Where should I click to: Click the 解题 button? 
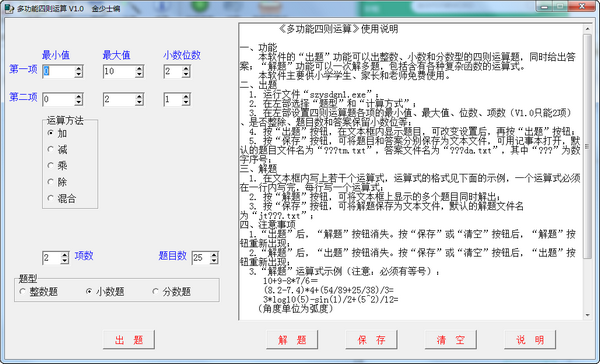(292, 340)
